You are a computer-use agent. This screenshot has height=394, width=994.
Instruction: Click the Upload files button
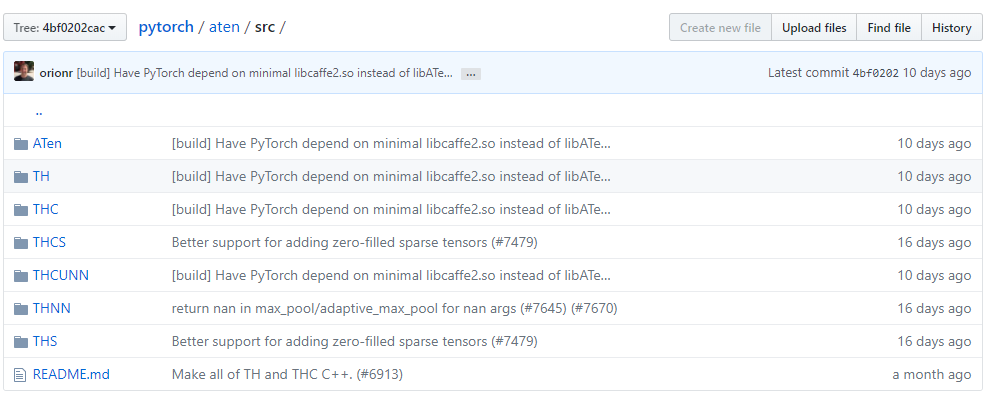[x=814, y=27]
